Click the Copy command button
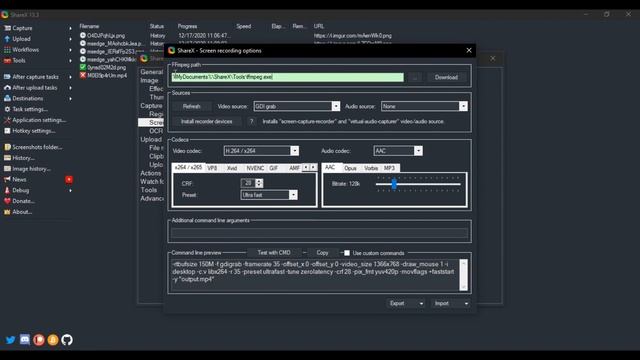The width and height of the screenshot is (640, 360). (x=322, y=253)
